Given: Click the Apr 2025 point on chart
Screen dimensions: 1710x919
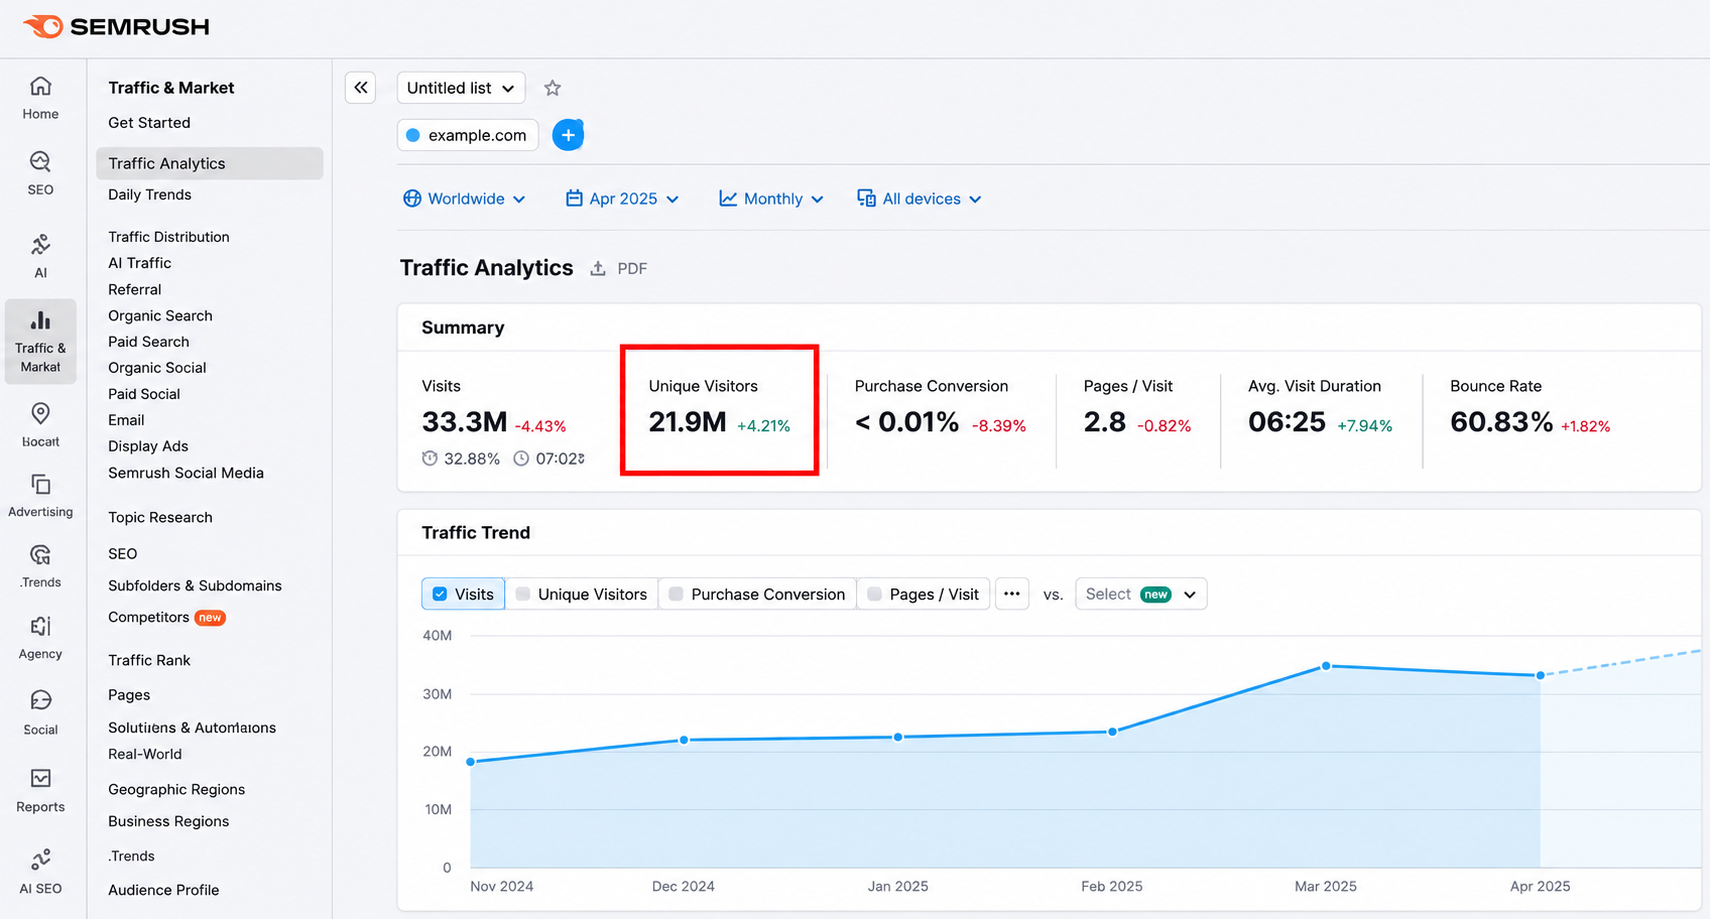Looking at the screenshot, I should (1540, 675).
